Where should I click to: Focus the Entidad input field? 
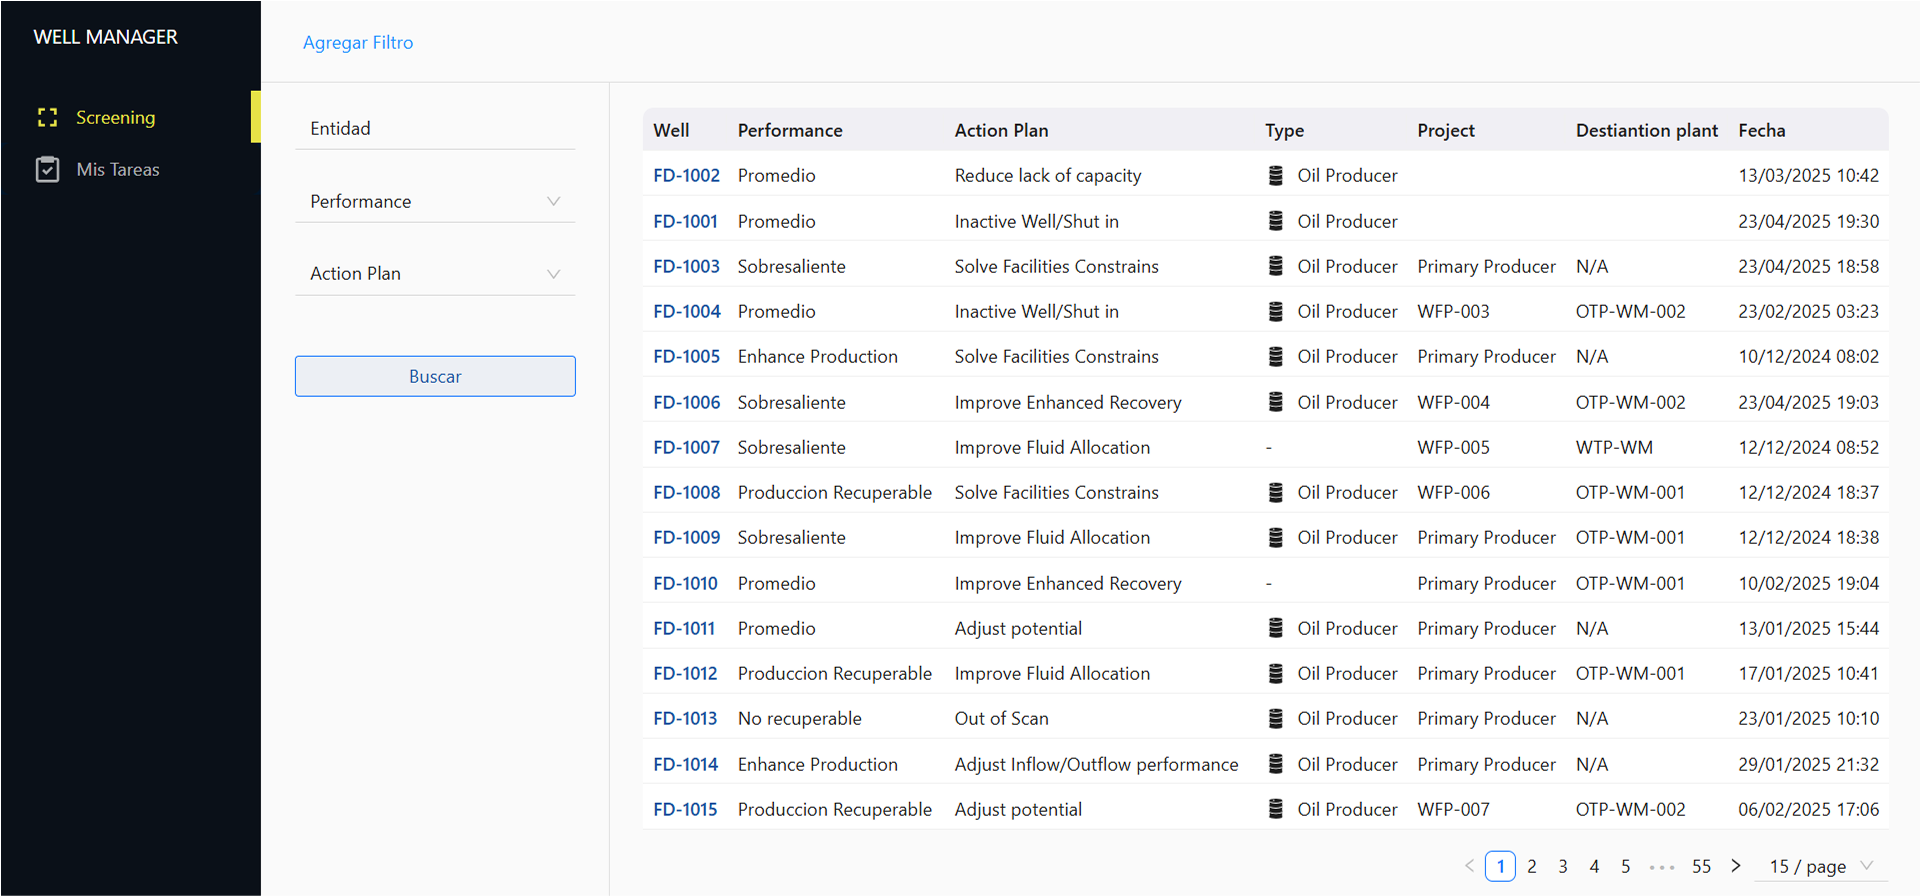pos(435,128)
